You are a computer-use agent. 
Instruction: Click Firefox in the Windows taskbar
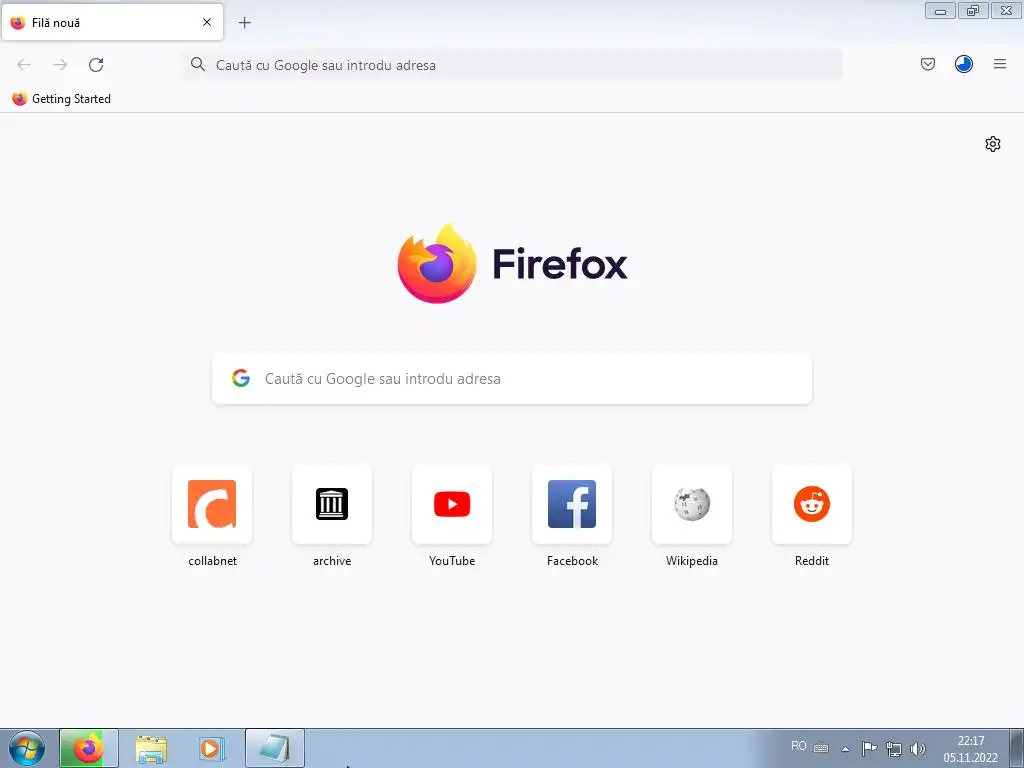click(89, 748)
